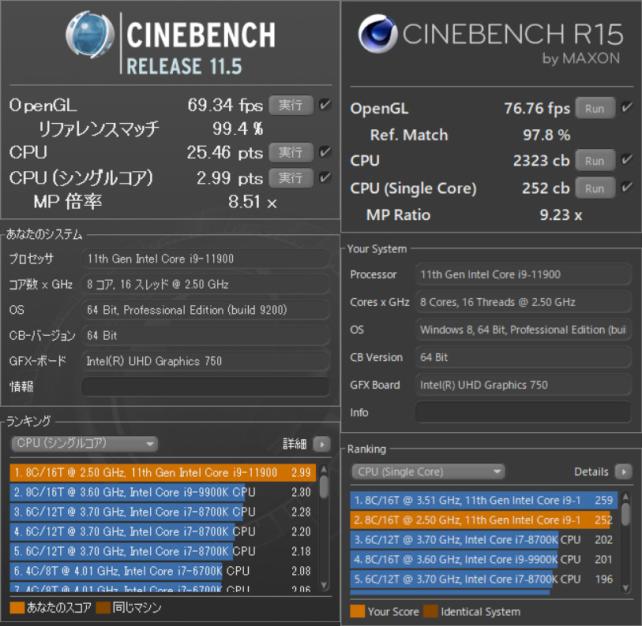Click scroll down arrow in R15 ranking
The image size is (642, 626).
pyautogui.click(x=625, y=588)
